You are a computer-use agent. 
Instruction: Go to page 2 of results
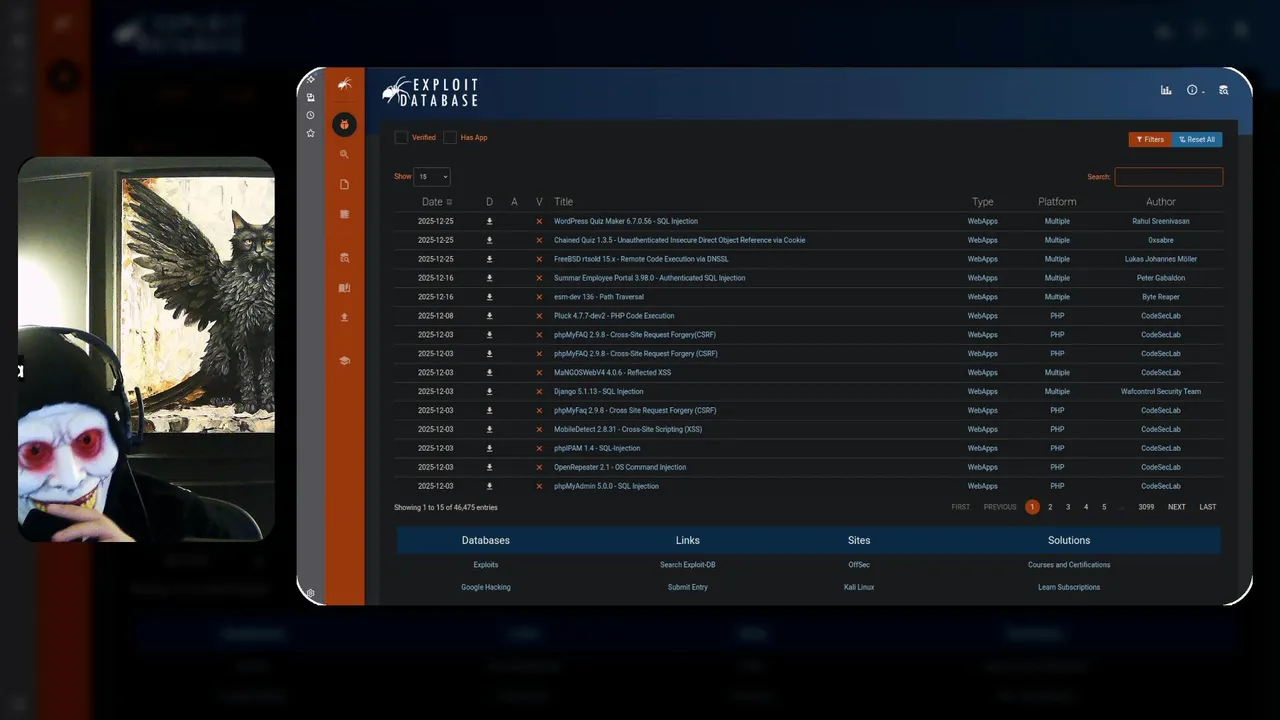[x=1050, y=507]
